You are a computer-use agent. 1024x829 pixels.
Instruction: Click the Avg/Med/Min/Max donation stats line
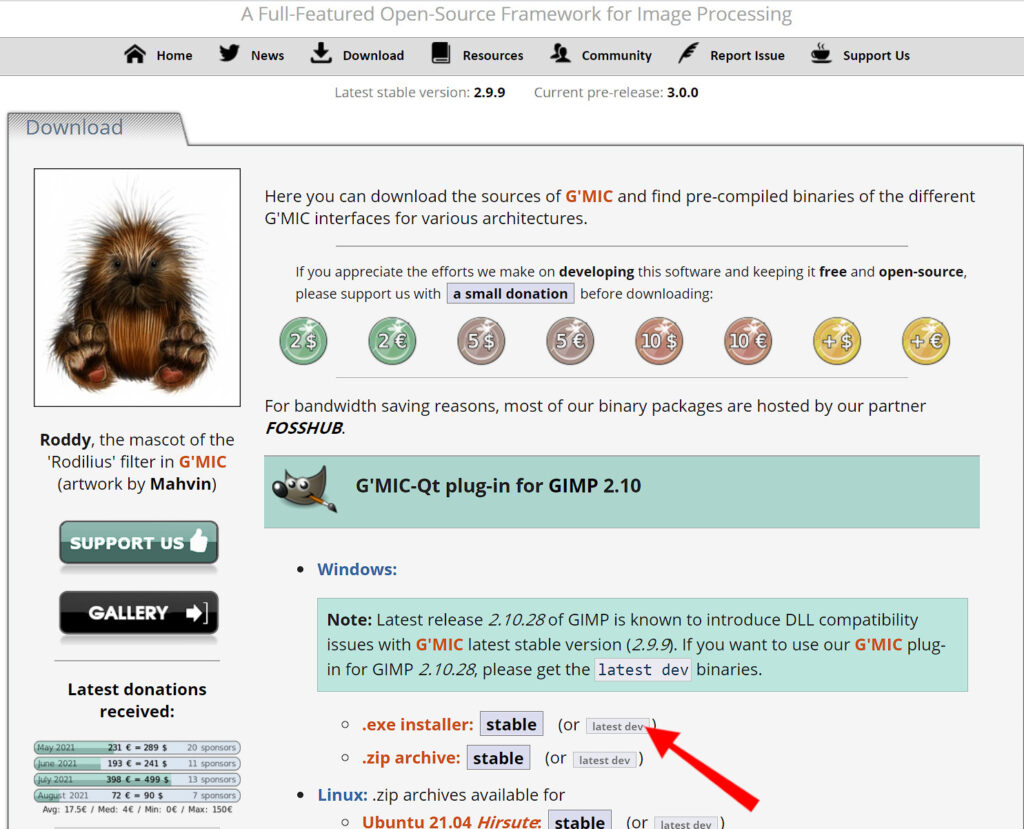(x=137, y=810)
